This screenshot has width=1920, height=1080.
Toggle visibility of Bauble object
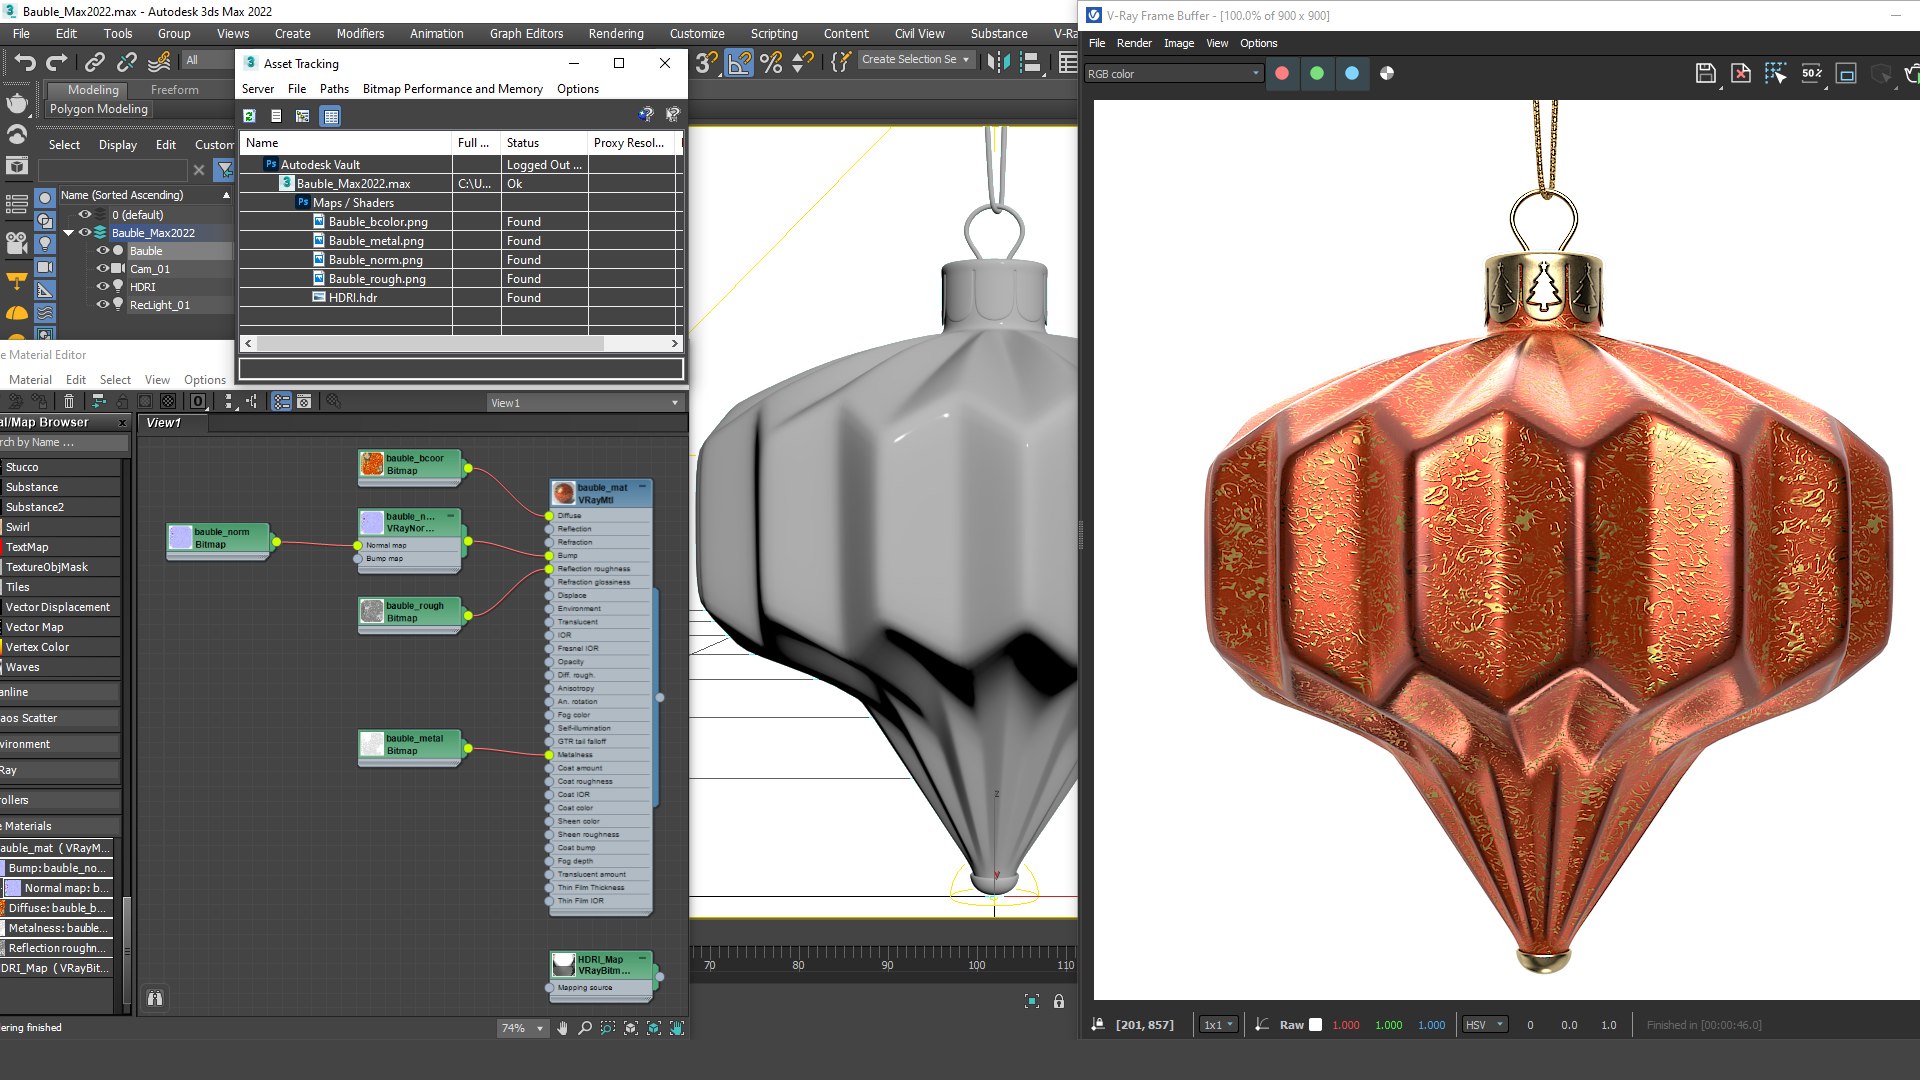pos(102,251)
